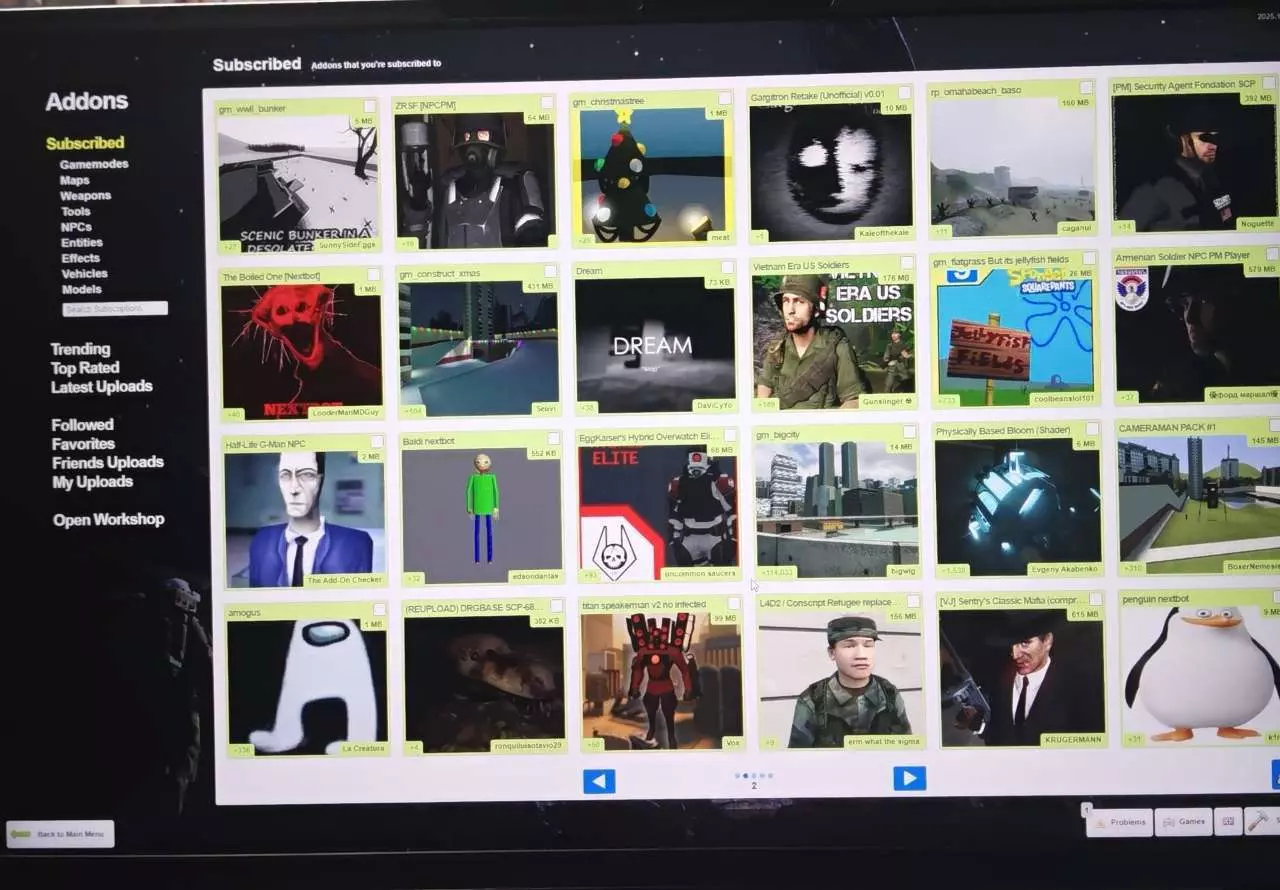
Task: Open the gm_flatgrass jellyfish fields thumbnail
Action: pos(1013,335)
